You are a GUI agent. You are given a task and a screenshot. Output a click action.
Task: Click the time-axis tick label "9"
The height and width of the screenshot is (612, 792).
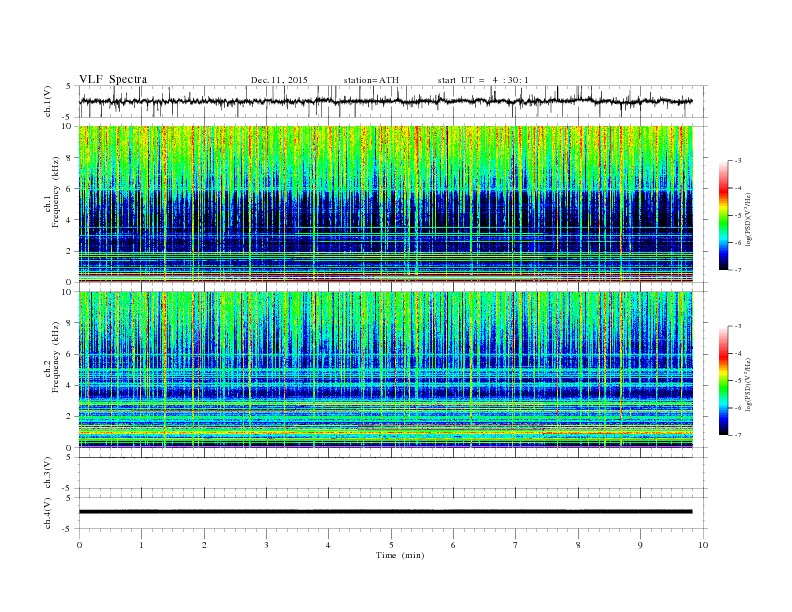coord(640,545)
